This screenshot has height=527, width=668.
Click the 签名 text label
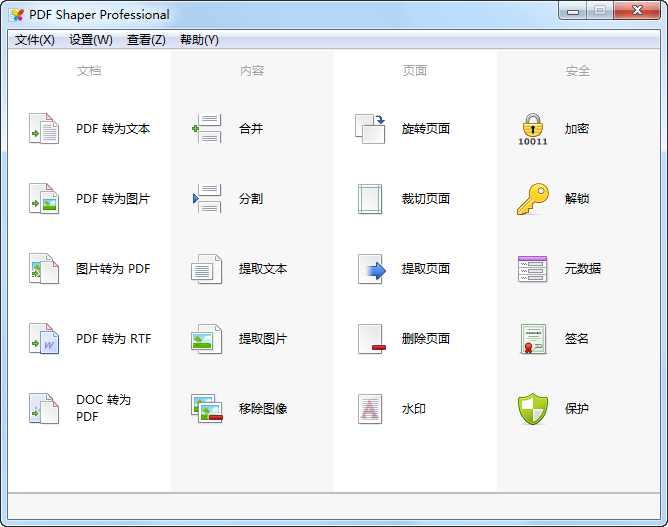point(577,339)
